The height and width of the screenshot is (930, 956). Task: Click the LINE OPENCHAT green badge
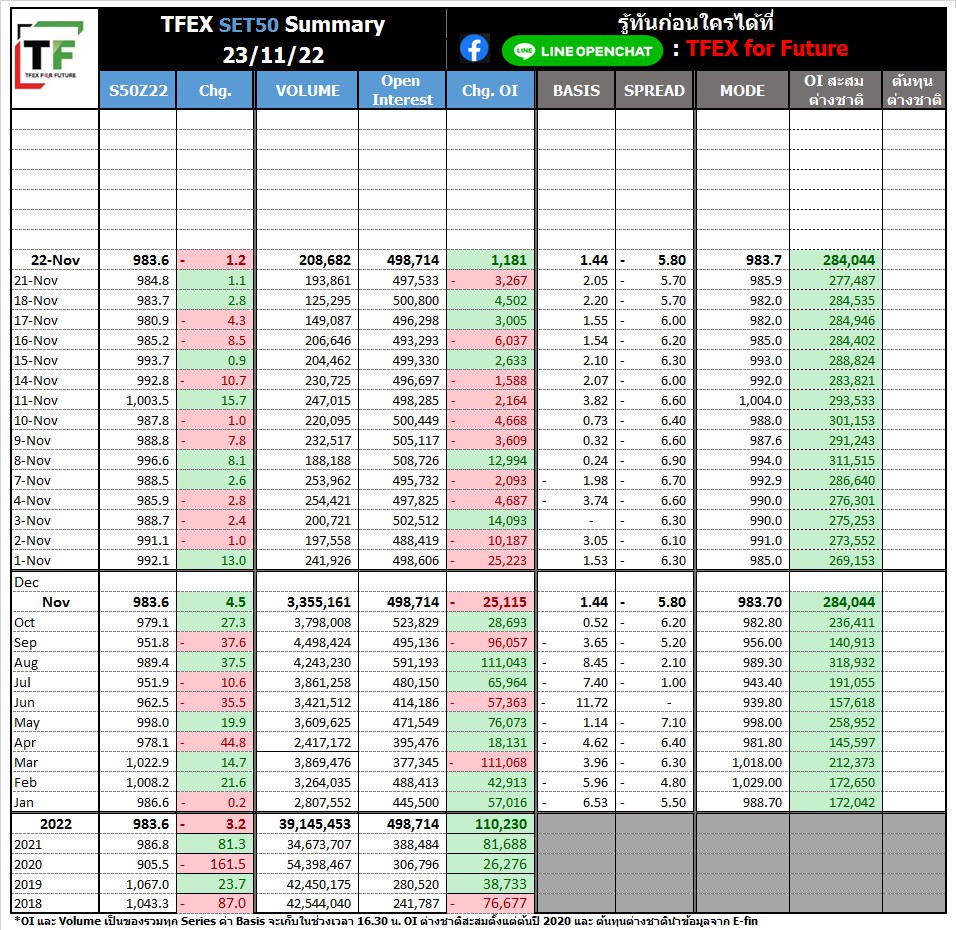click(x=582, y=51)
